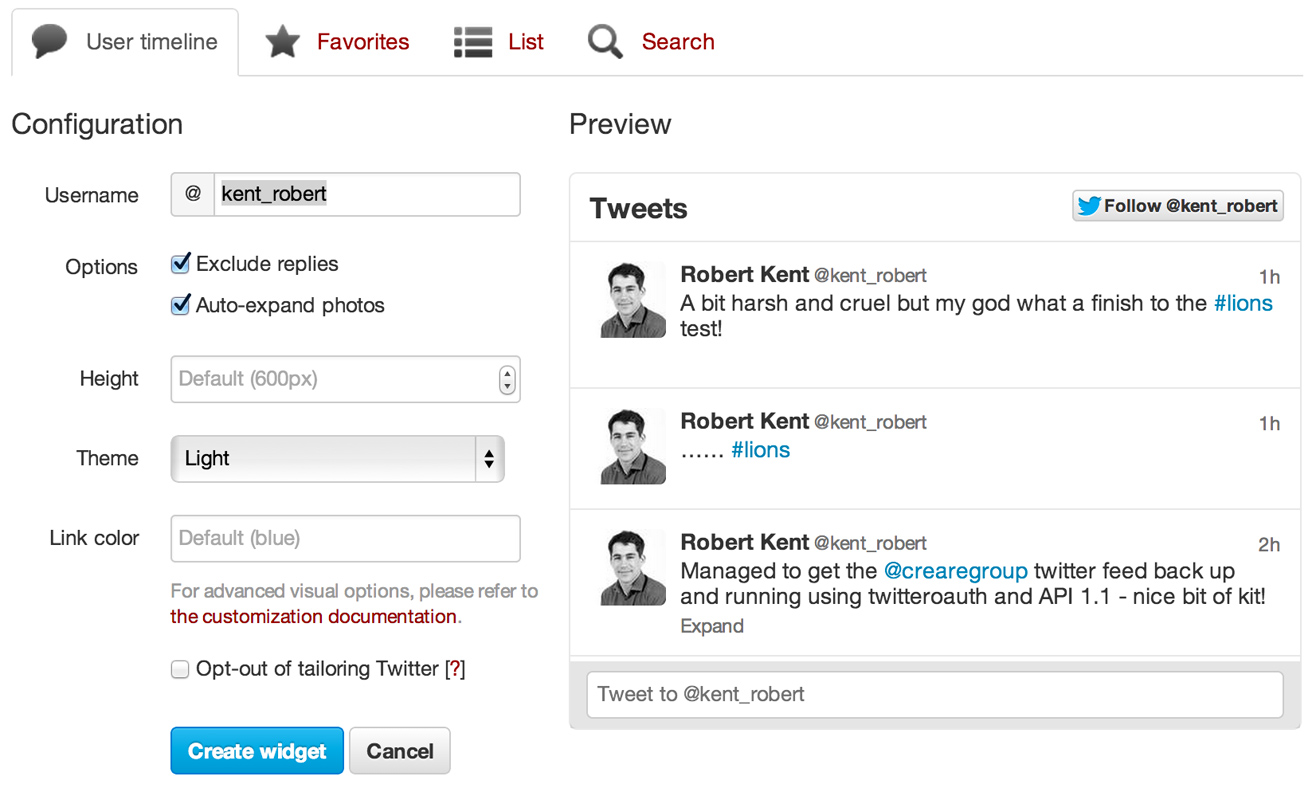Click the Tweet to @kent_robert box
The width and height of the screenshot is (1316, 792).
click(935, 694)
